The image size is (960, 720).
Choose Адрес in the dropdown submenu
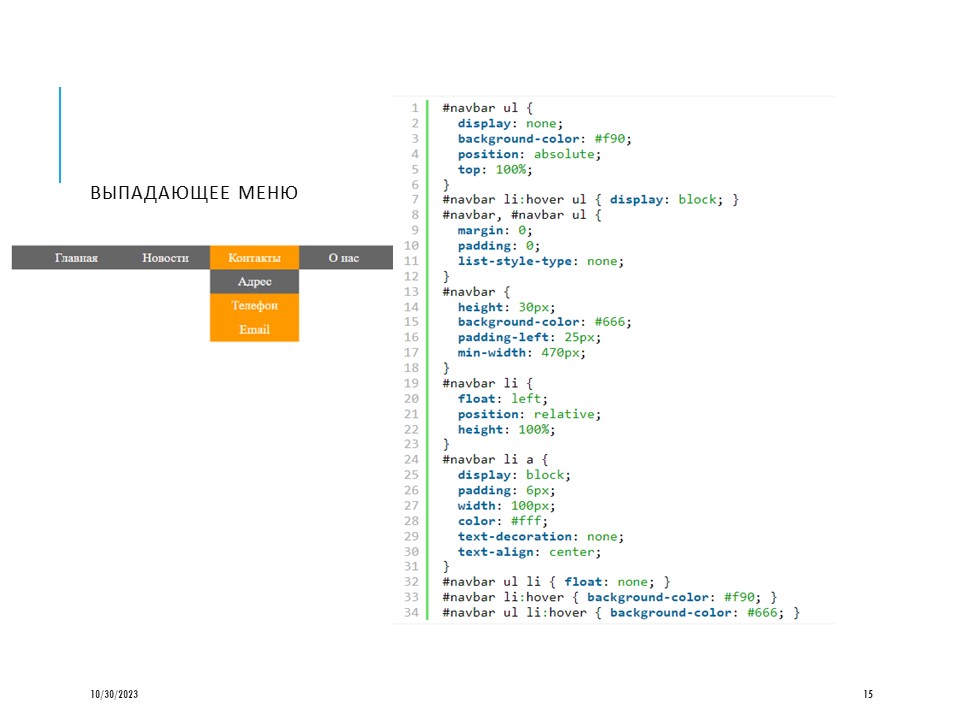coord(255,282)
